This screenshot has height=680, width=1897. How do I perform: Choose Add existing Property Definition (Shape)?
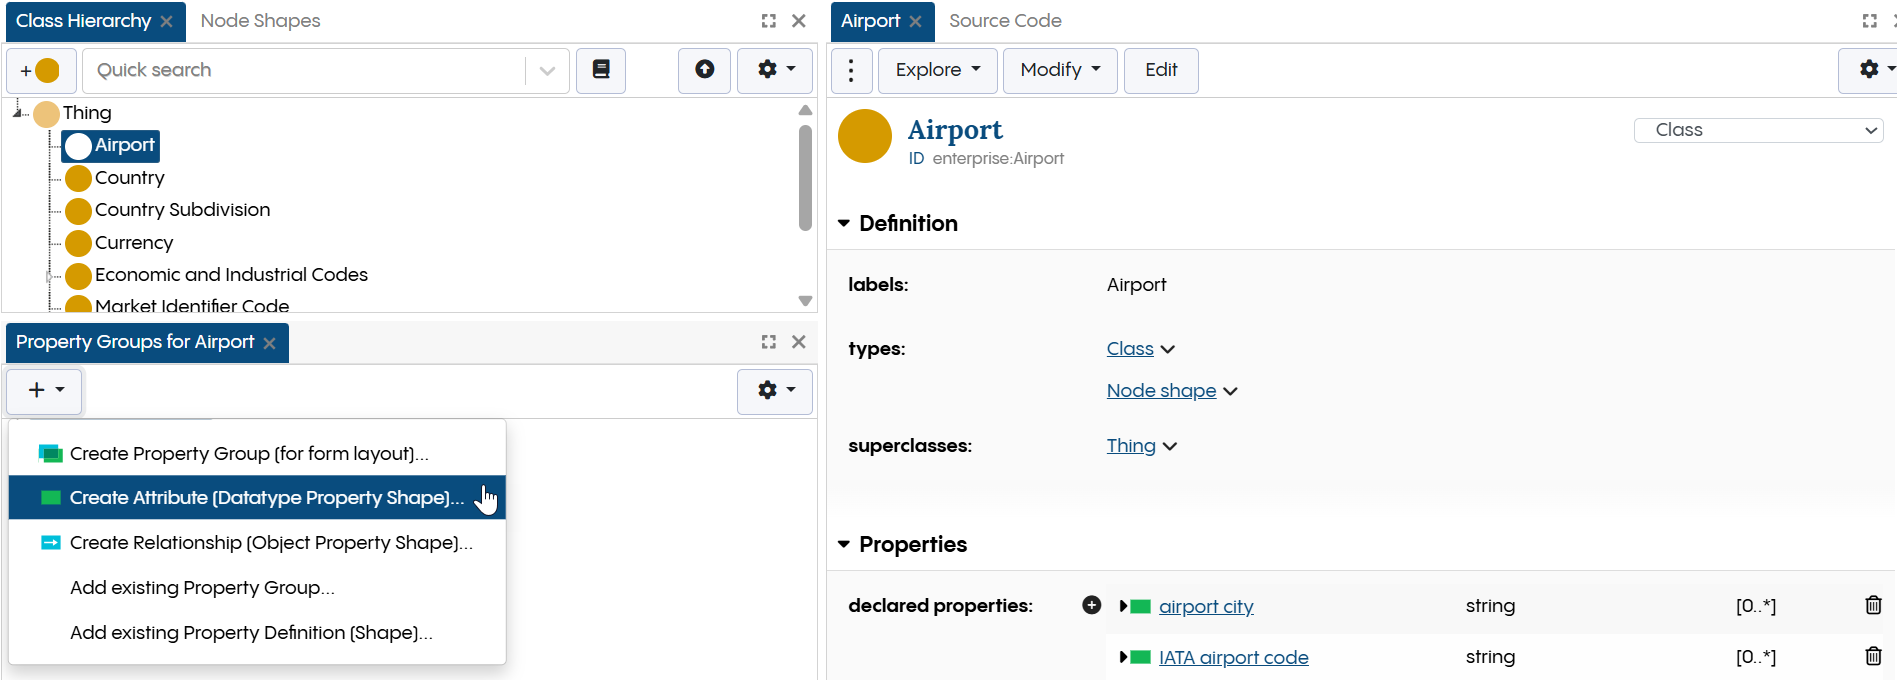pos(257,632)
